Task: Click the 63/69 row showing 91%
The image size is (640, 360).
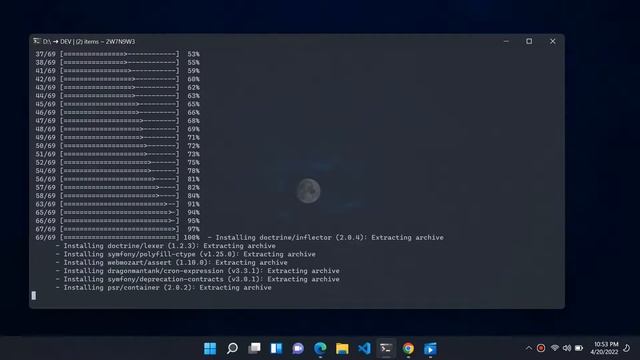Action: click(x=118, y=204)
